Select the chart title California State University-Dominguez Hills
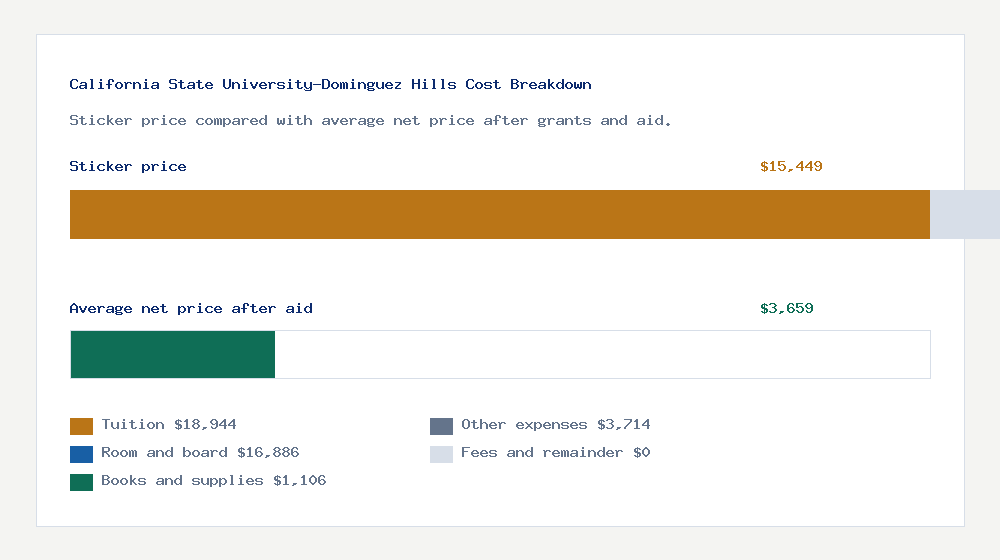The width and height of the screenshot is (1000, 560). [330, 84]
